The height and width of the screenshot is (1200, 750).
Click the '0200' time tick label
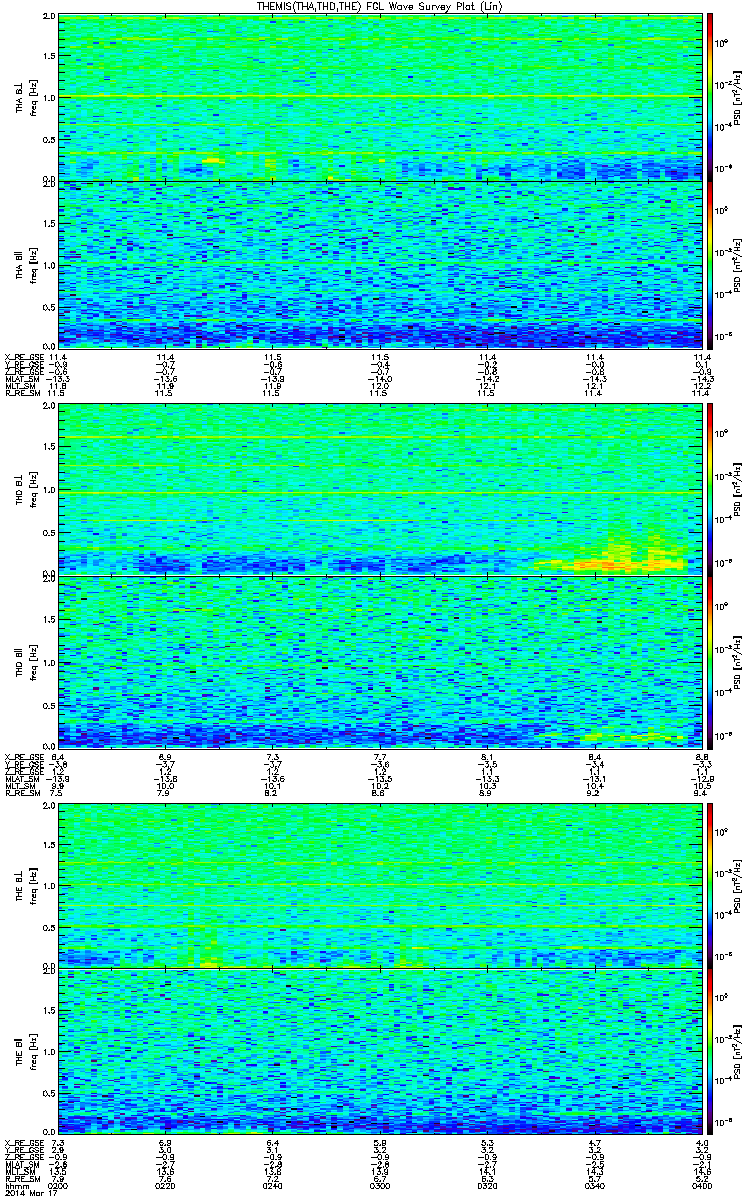click(58, 1185)
